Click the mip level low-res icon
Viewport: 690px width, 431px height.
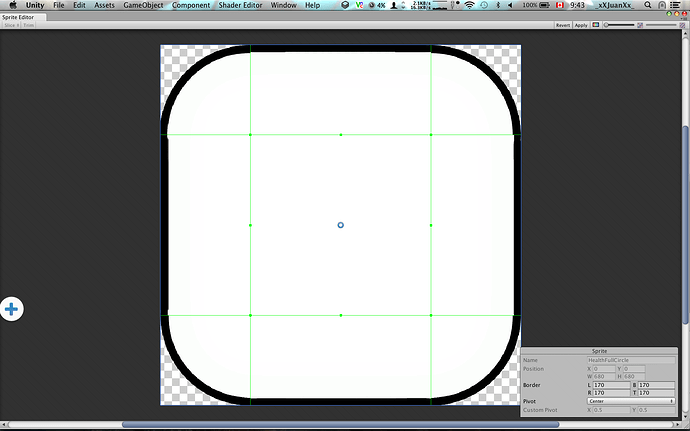[x=640, y=25]
